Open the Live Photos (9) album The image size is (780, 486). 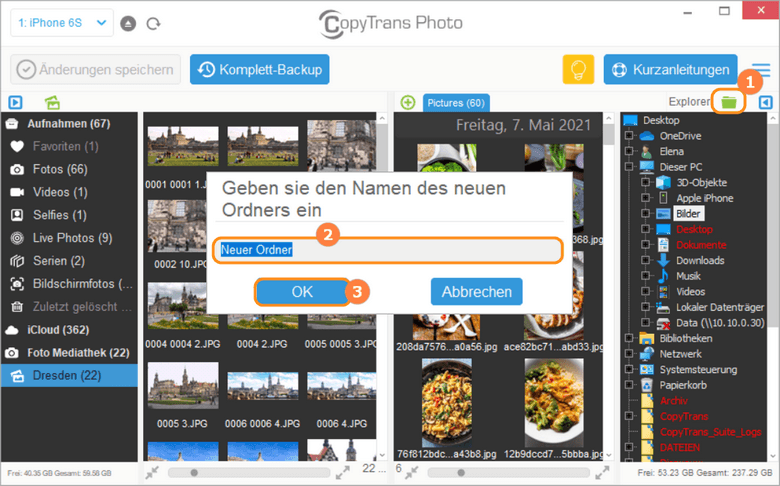click(x=69, y=238)
